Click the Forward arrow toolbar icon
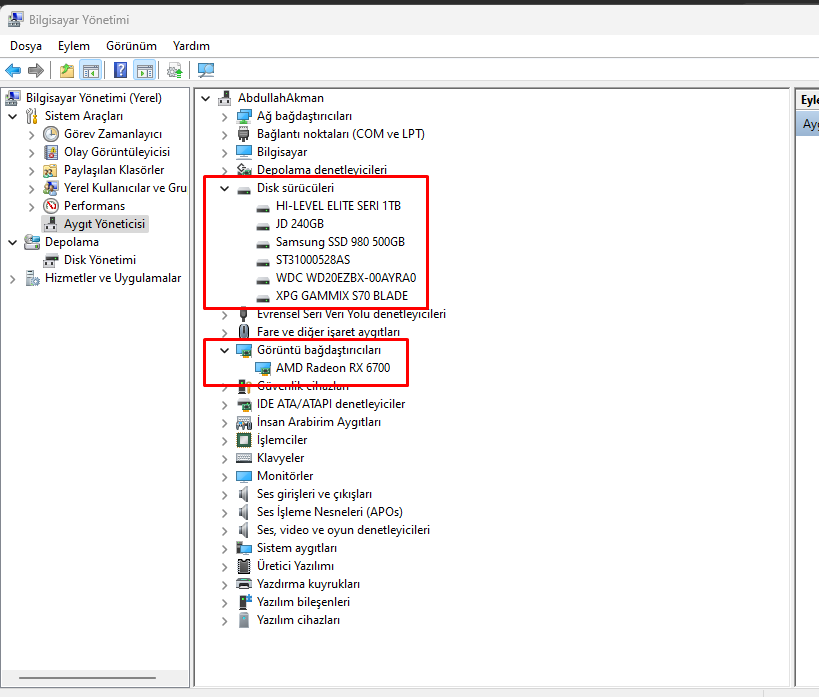 pos(36,70)
